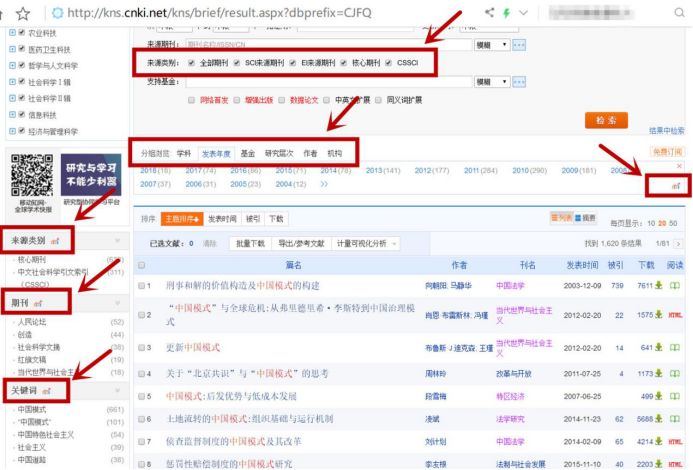Collapse 来源类别 sidebar section arrow
The height and width of the screenshot is (470, 693).
tap(118, 241)
